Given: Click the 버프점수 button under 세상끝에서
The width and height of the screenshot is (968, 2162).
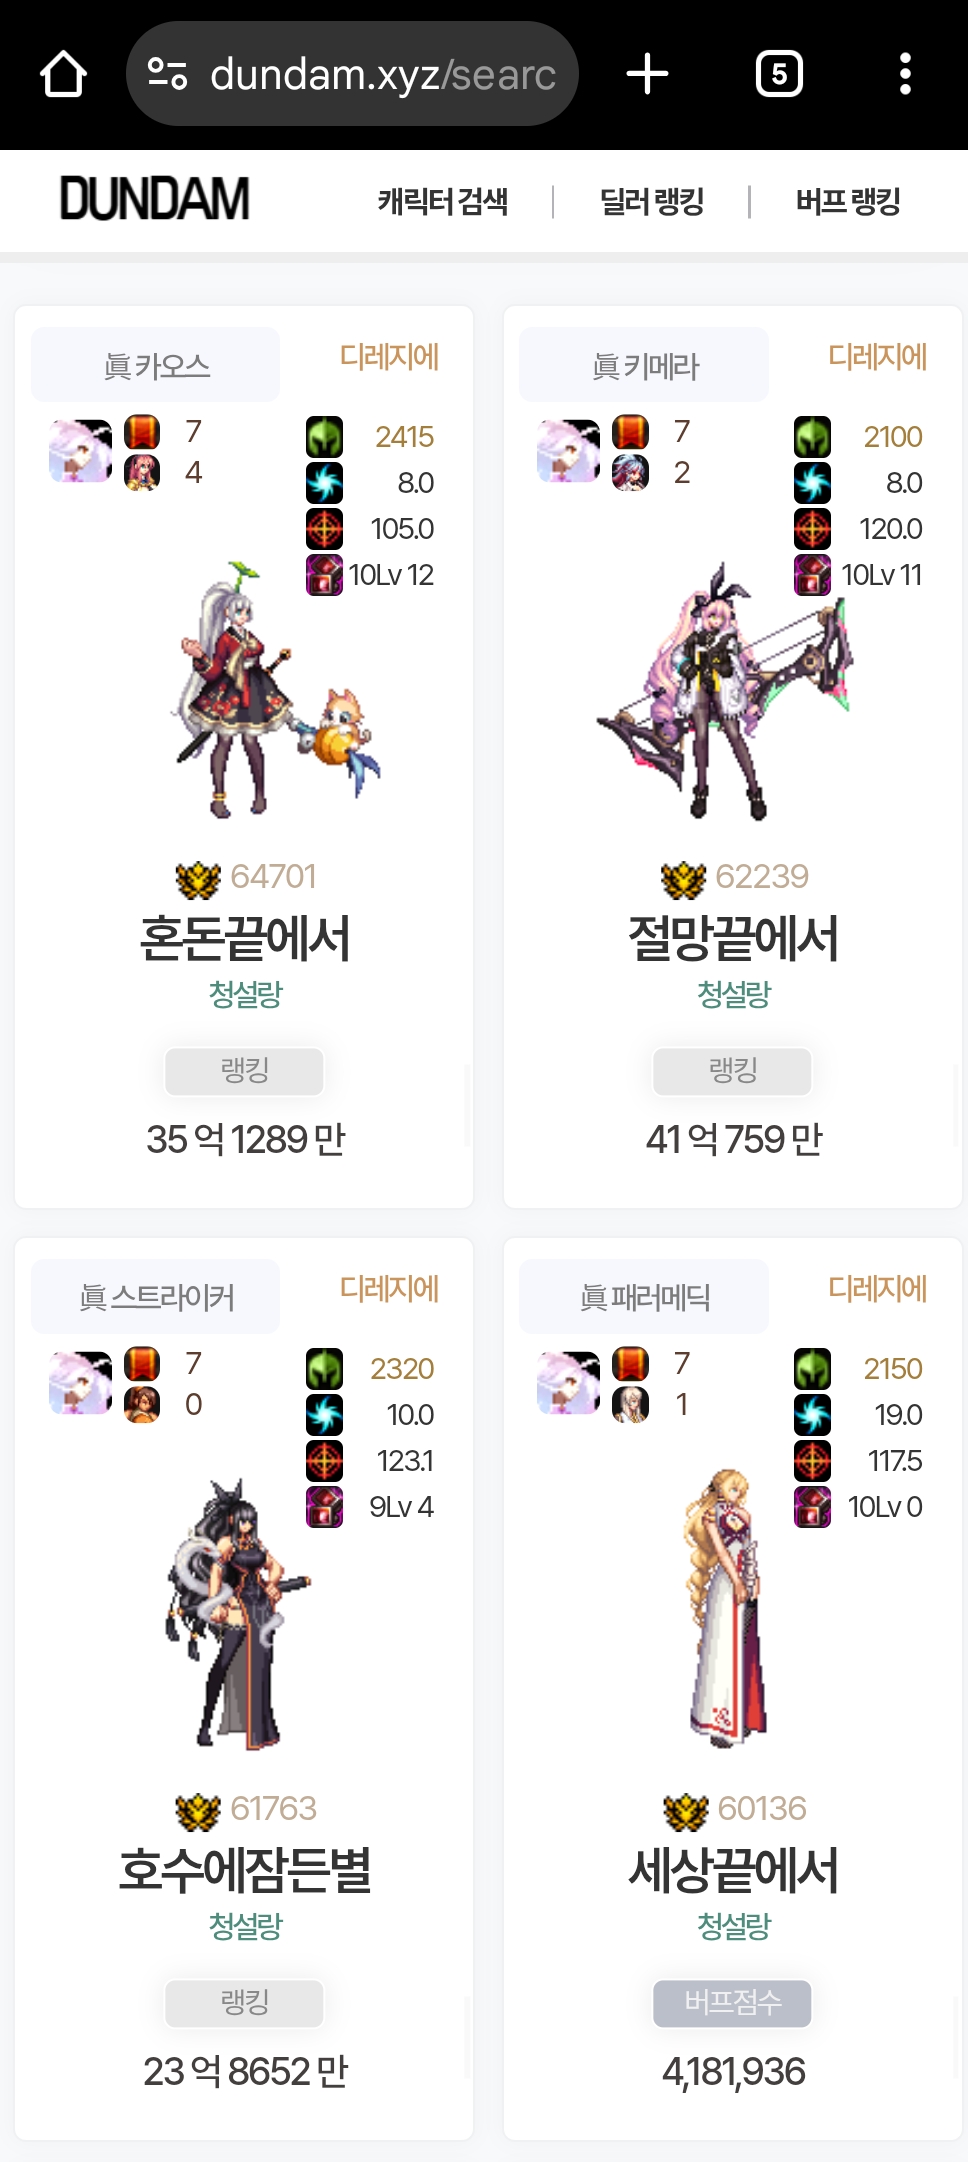Looking at the screenshot, I should point(733,2003).
